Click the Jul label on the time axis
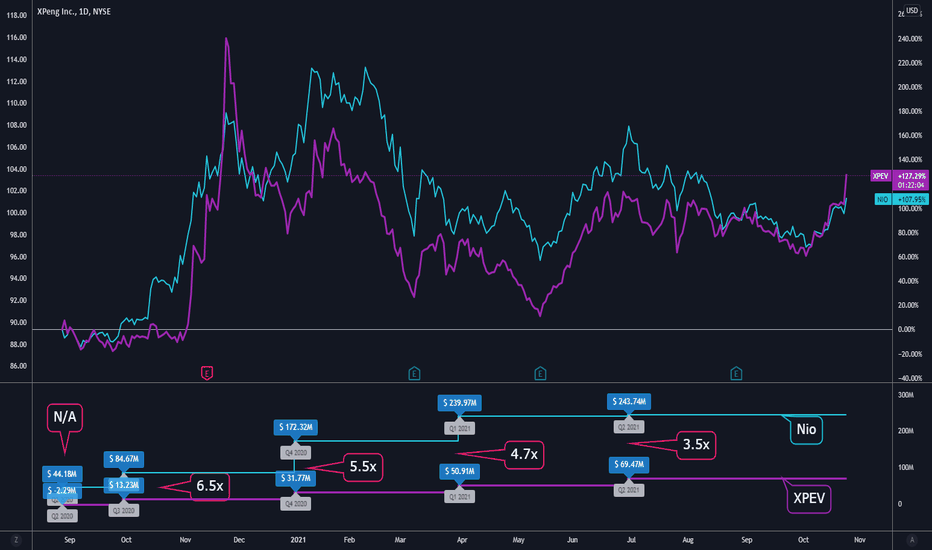Screen dimensions: 932x550 click(631, 540)
